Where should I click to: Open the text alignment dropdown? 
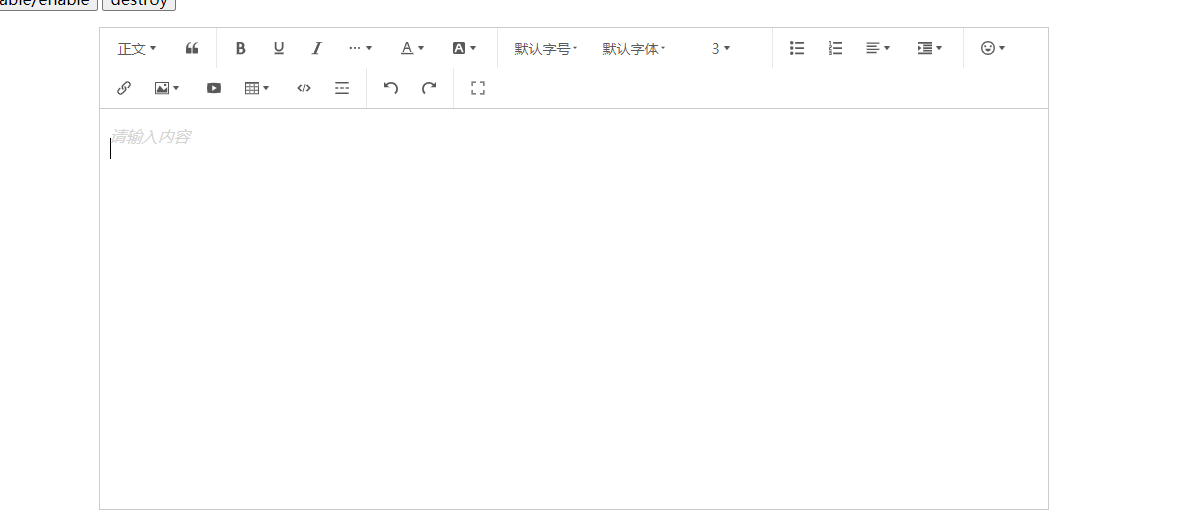(878, 48)
